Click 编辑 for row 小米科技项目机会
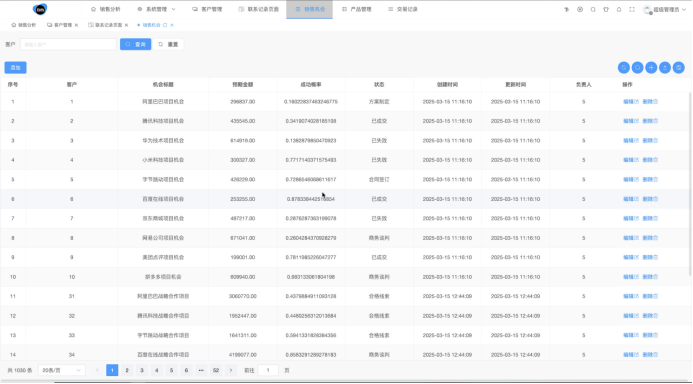The image size is (693, 384). click(x=631, y=160)
